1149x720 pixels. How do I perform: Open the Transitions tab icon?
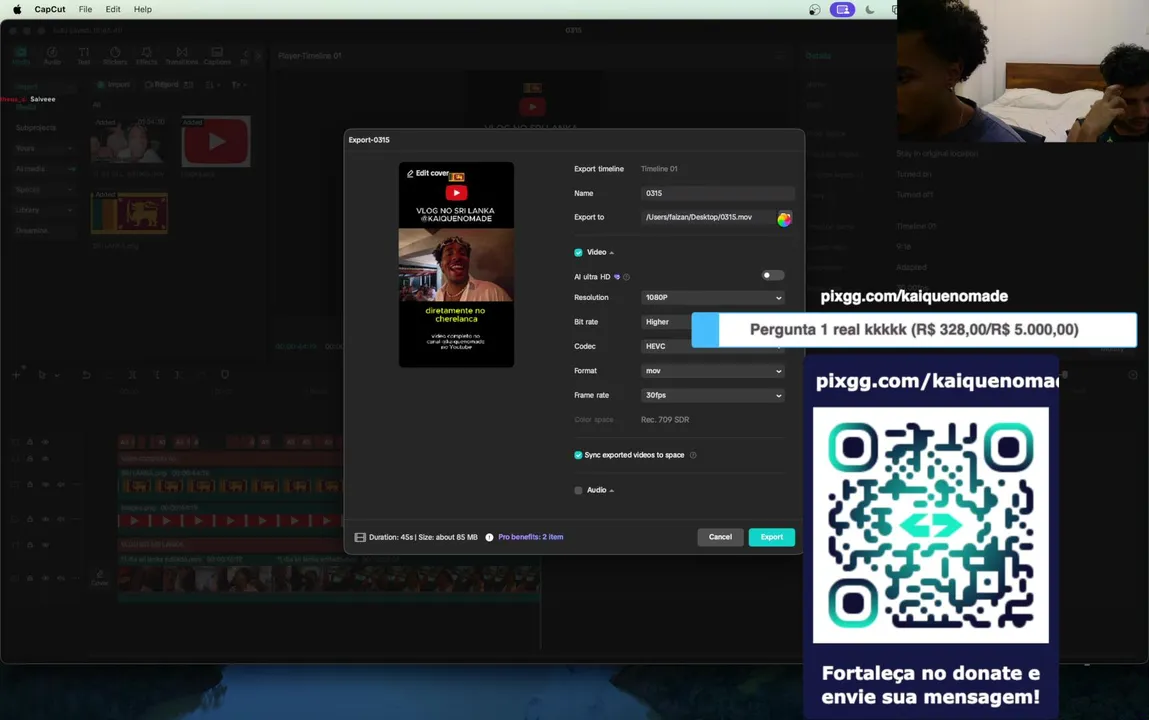[182, 56]
